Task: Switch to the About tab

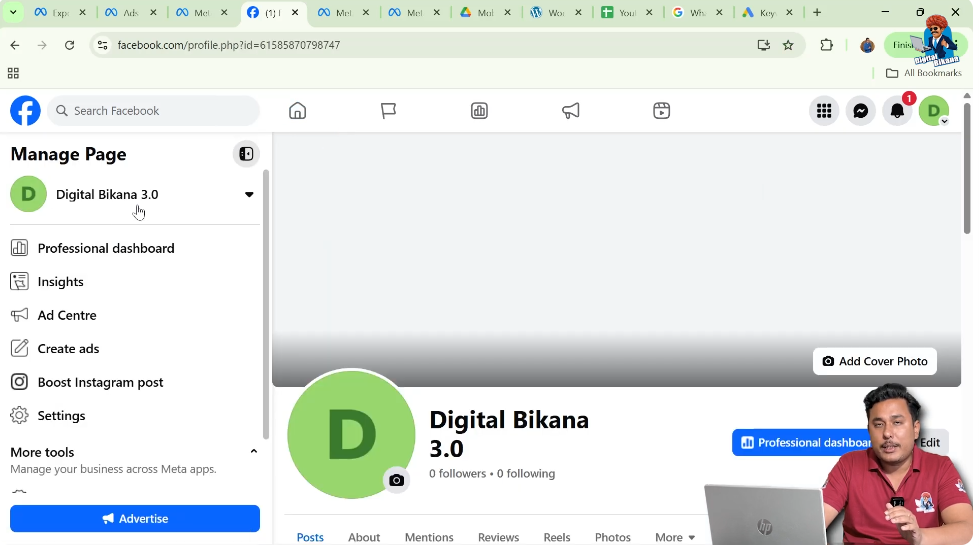Action: click(x=364, y=537)
